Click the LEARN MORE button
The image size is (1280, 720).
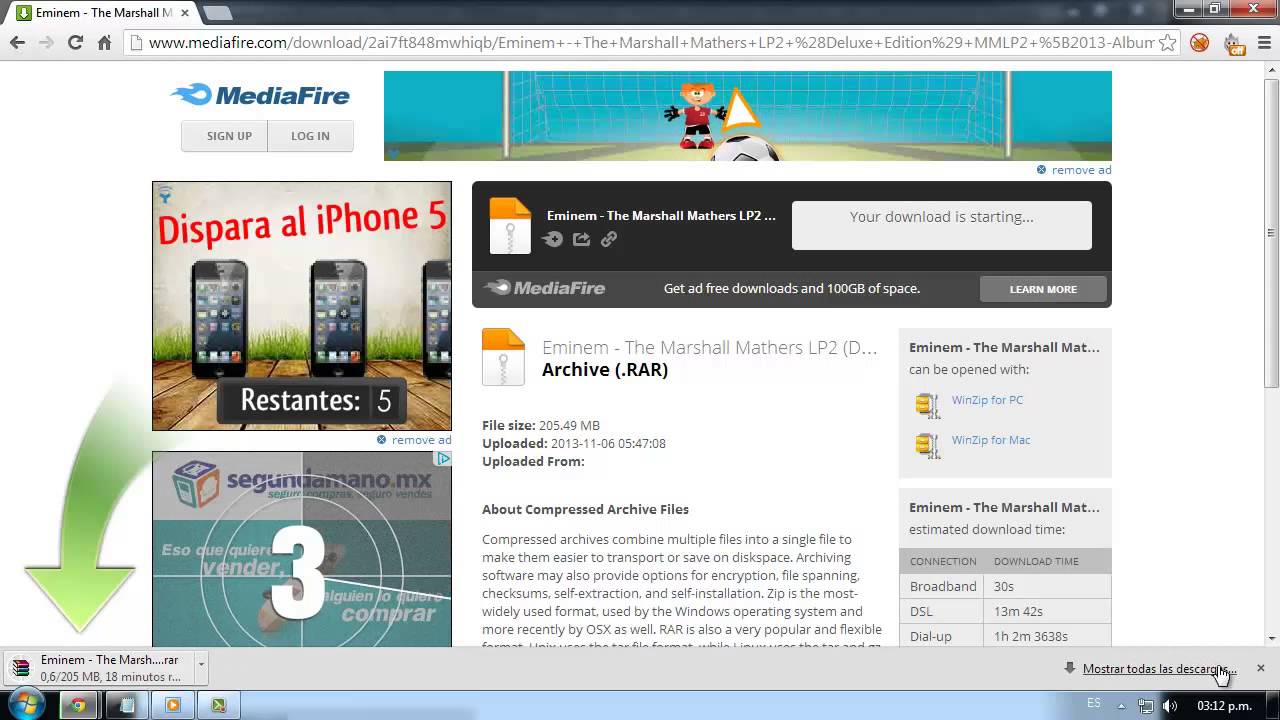click(1043, 289)
